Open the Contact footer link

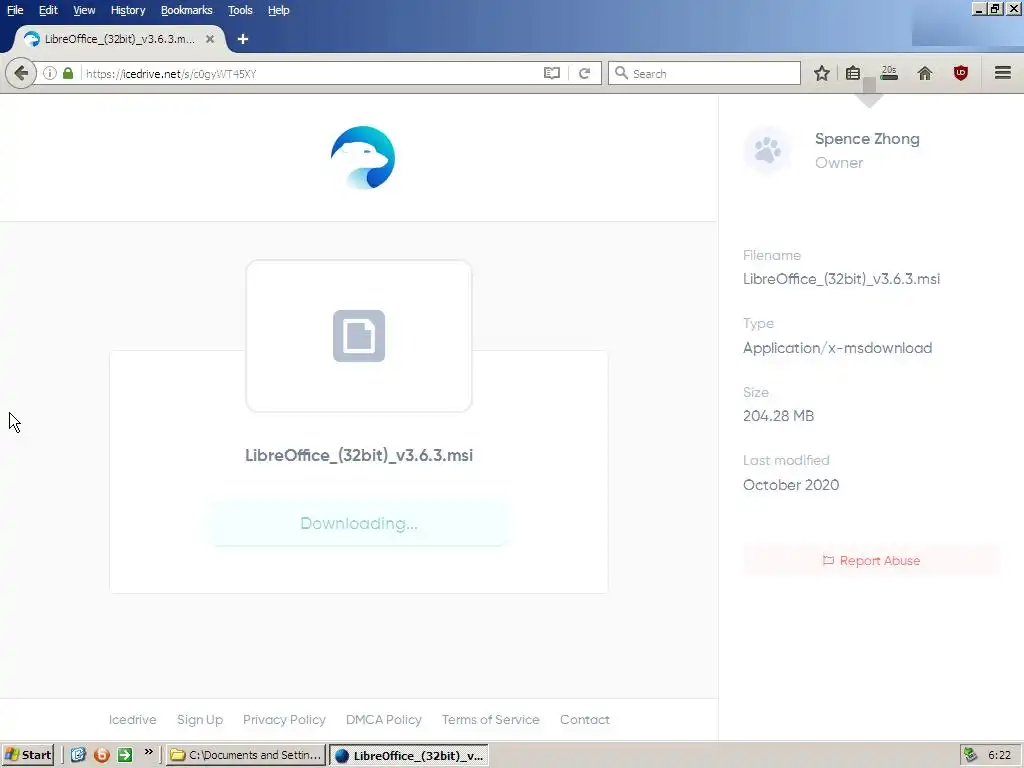pos(584,720)
